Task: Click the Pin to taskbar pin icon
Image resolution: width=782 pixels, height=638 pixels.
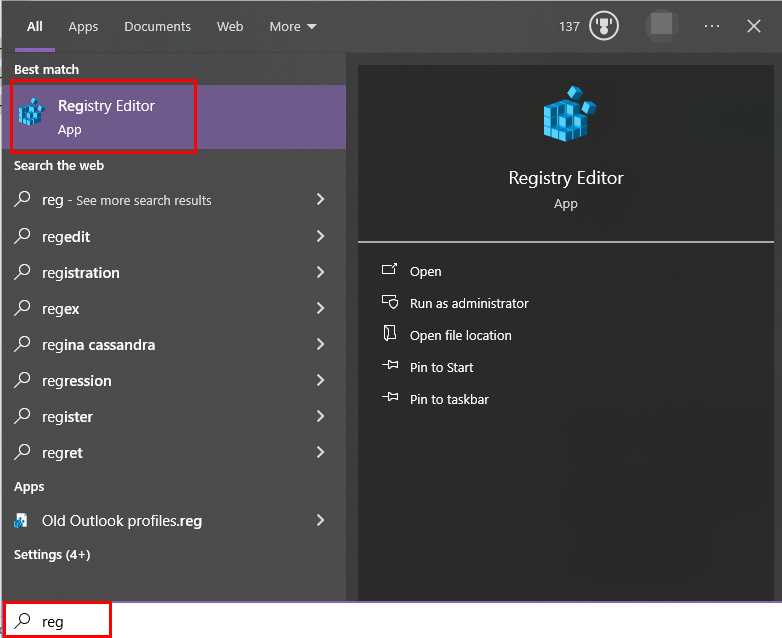Action: pos(390,397)
